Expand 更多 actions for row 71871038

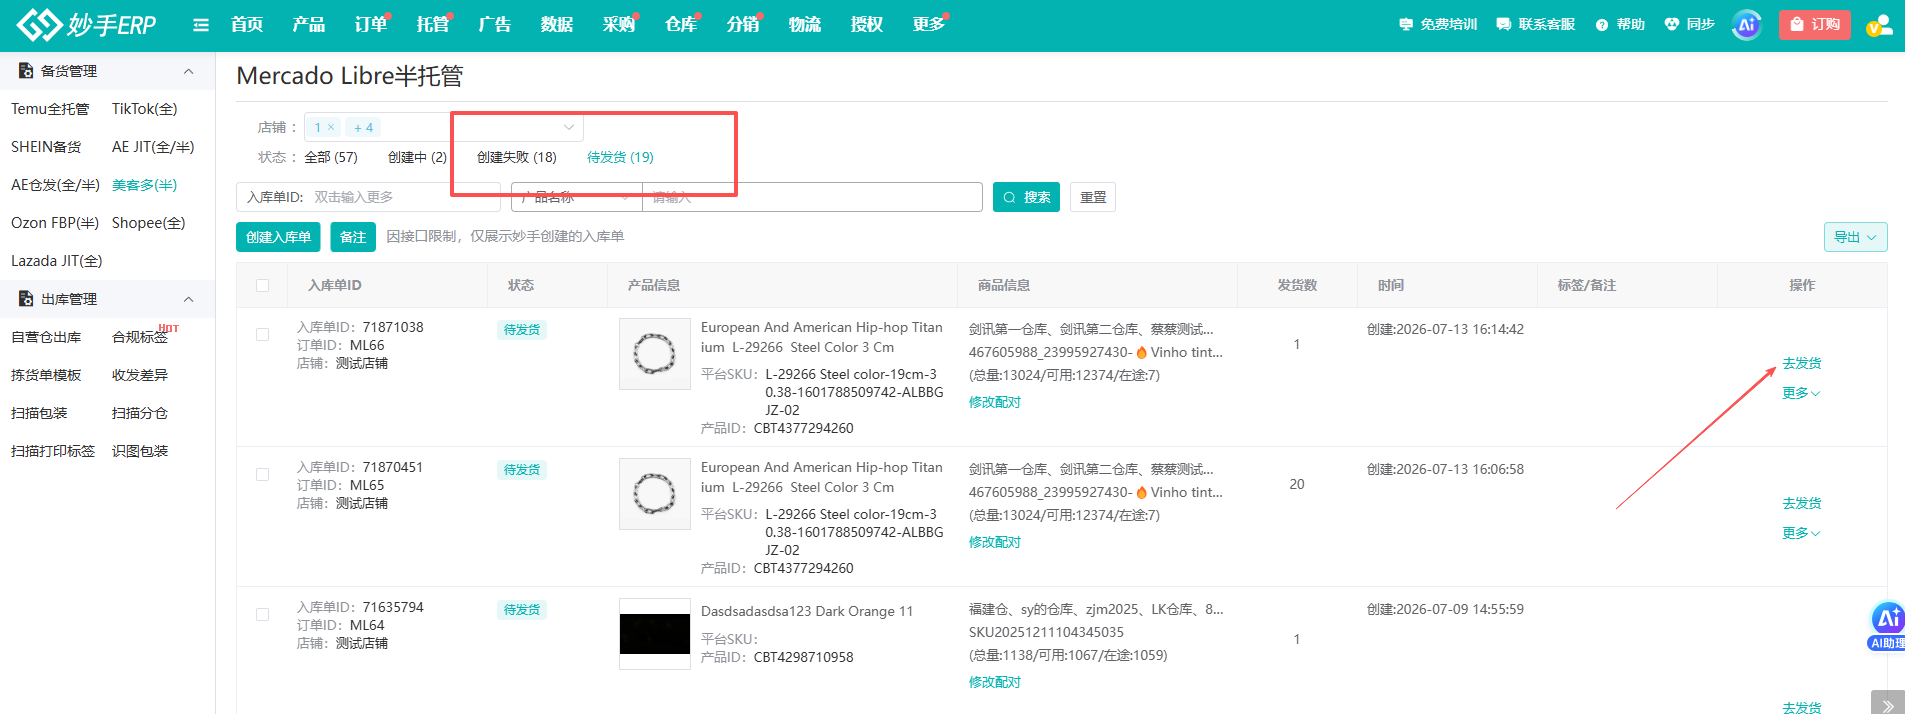coord(1801,393)
